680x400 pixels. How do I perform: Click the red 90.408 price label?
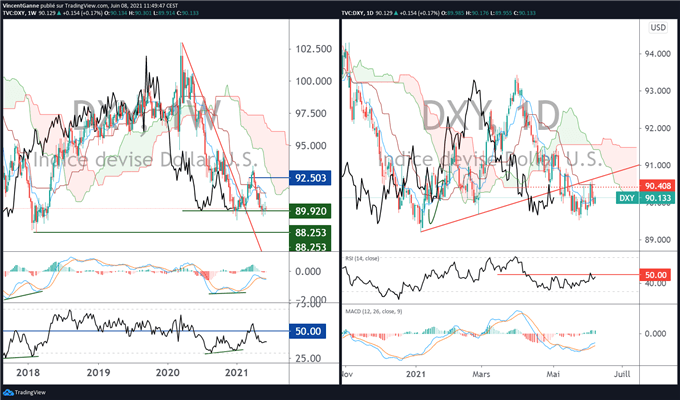[x=657, y=186]
